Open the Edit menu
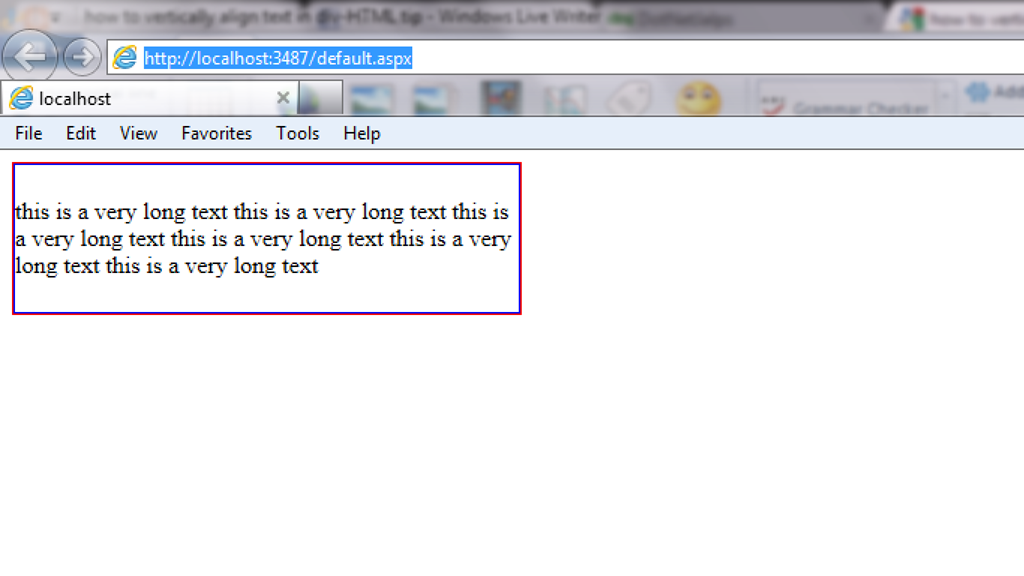This screenshot has height=576, width=1024. [80, 133]
